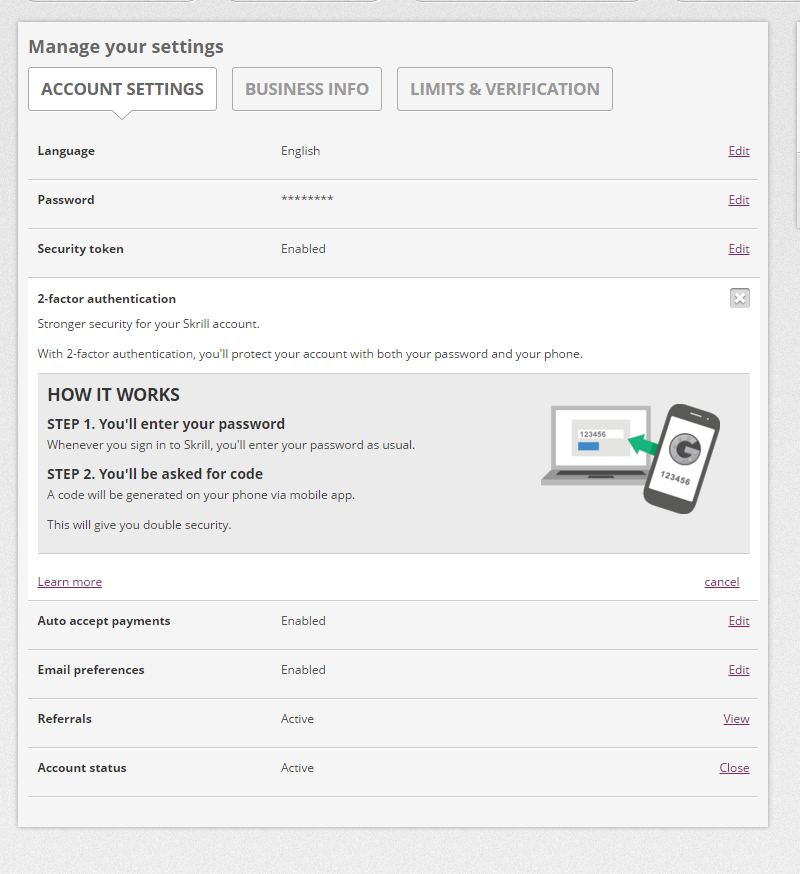The height and width of the screenshot is (874, 800).
Task: Click Close link for Account status
Action: coord(734,768)
